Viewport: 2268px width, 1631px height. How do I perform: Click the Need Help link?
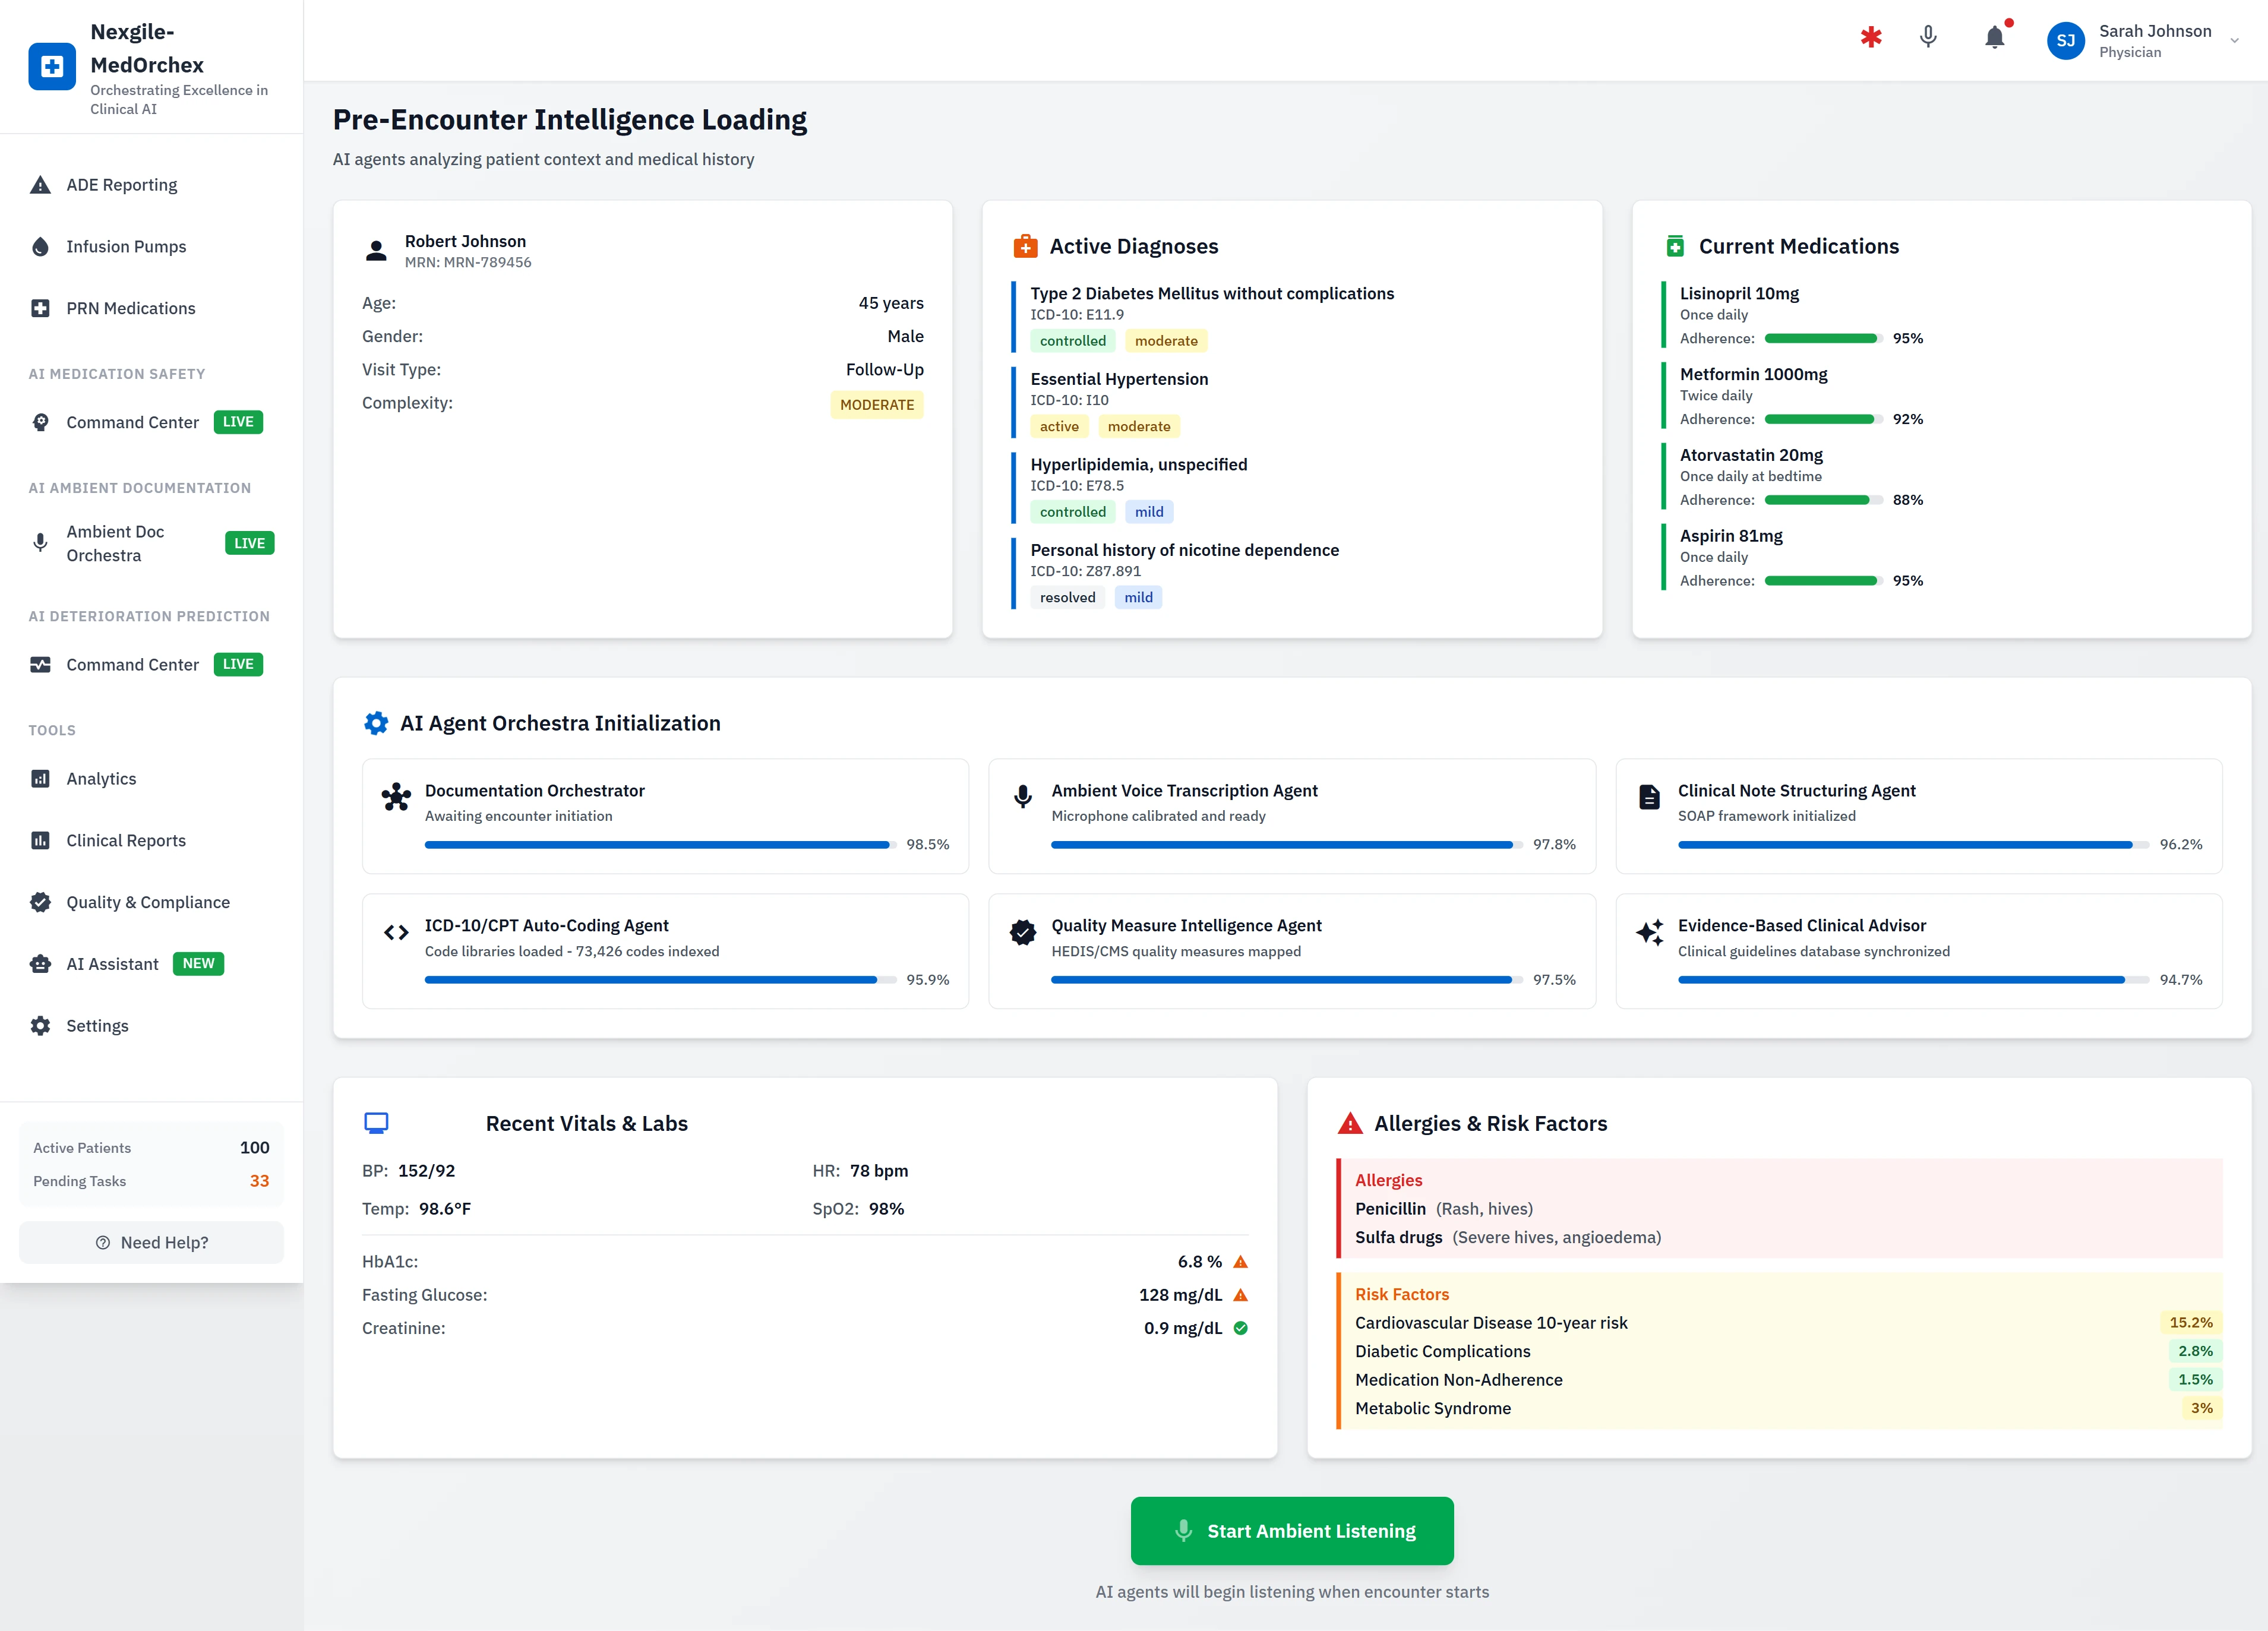tap(151, 1242)
